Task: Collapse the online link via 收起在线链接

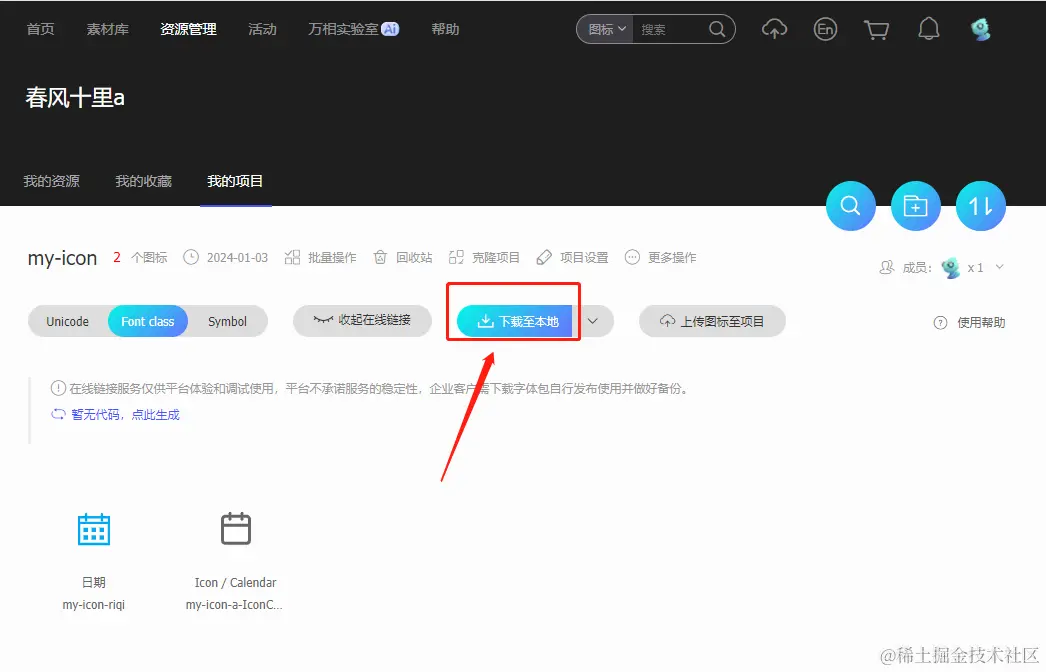Action: [x=362, y=321]
